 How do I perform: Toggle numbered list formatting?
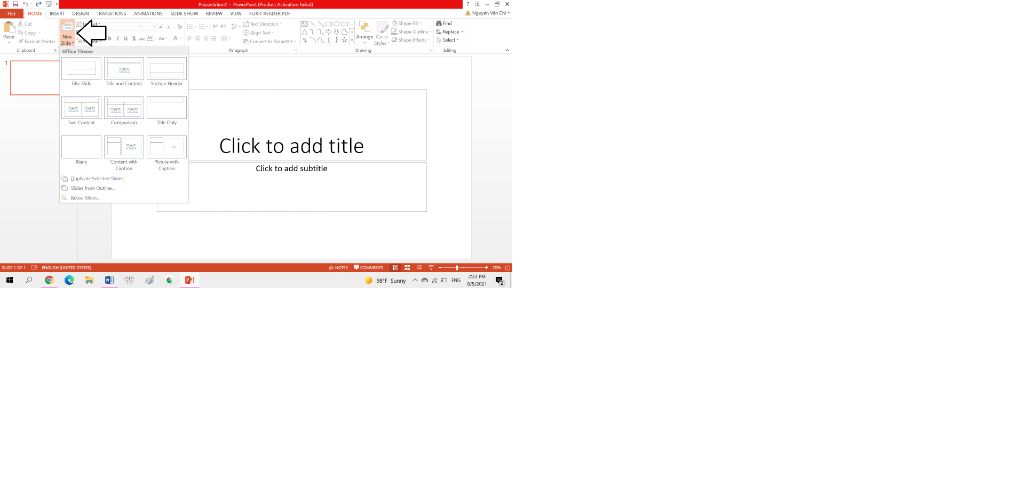pos(203,26)
